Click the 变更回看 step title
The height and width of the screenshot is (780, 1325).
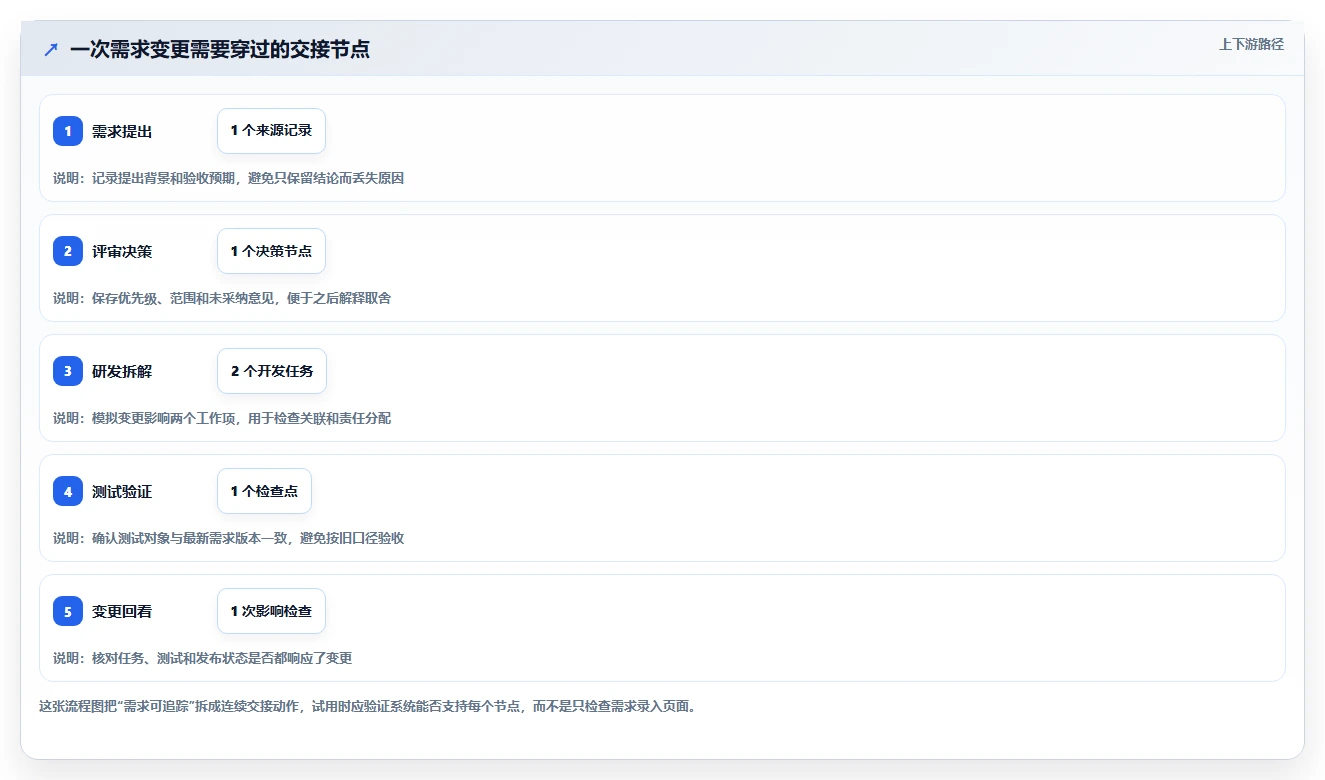pos(122,611)
